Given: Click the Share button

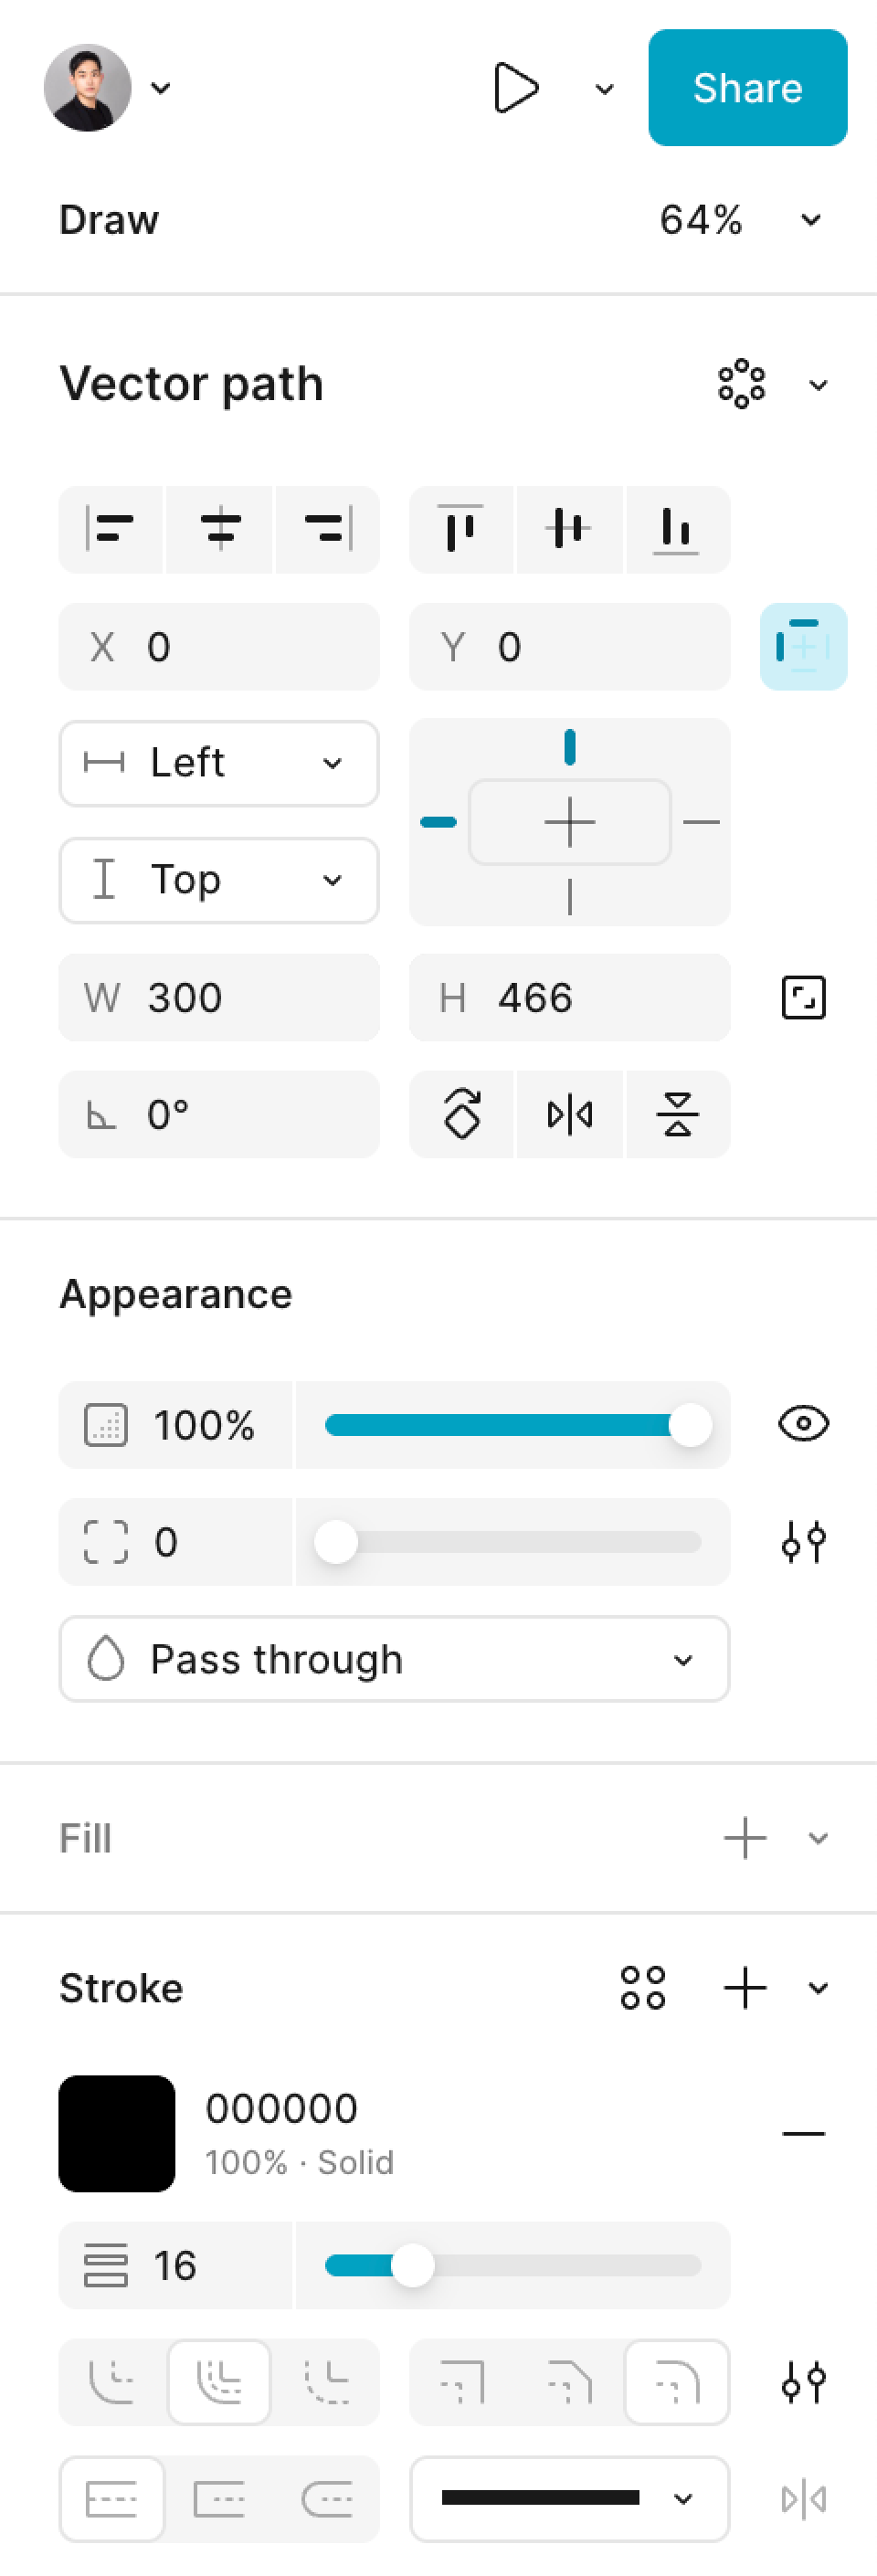Looking at the screenshot, I should pyautogui.click(x=747, y=88).
